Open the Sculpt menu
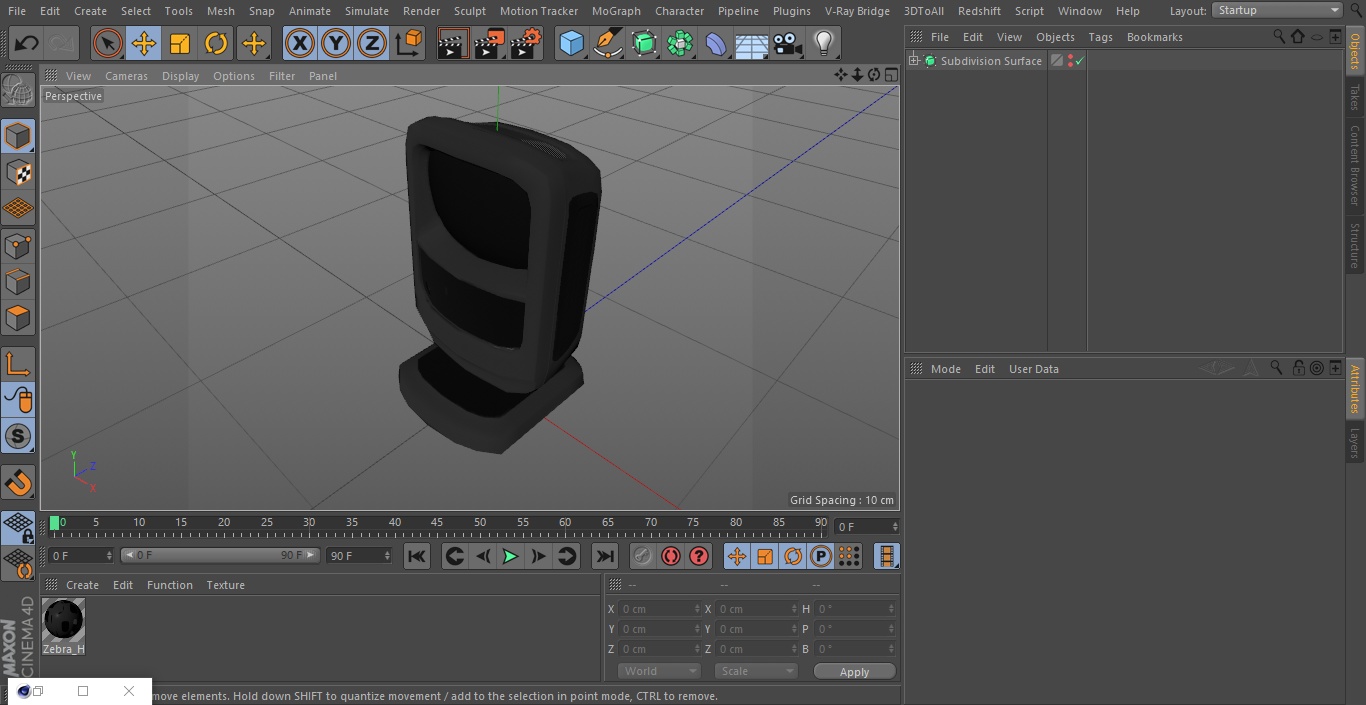The height and width of the screenshot is (705, 1366). coord(469,11)
